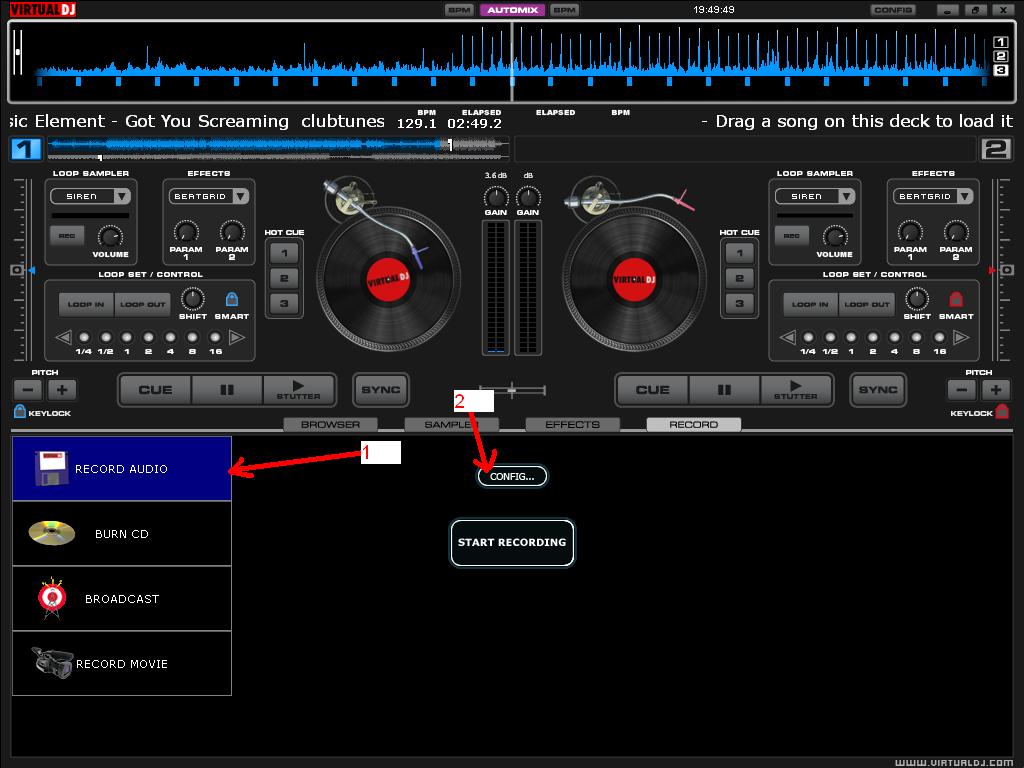Trigger right deck Hot Cue 2

pyautogui.click(x=739, y=278)
